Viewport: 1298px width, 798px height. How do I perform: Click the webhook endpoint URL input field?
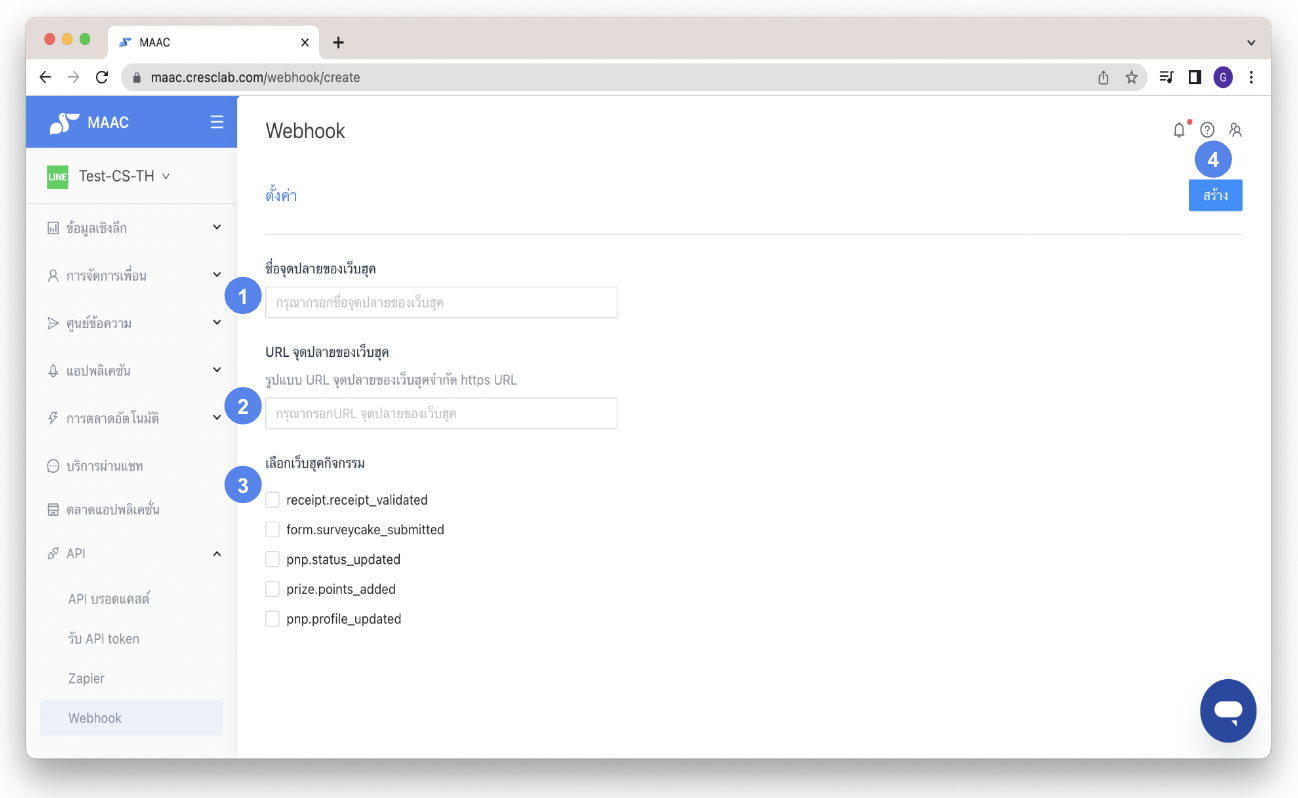click(x=441, y=413)
